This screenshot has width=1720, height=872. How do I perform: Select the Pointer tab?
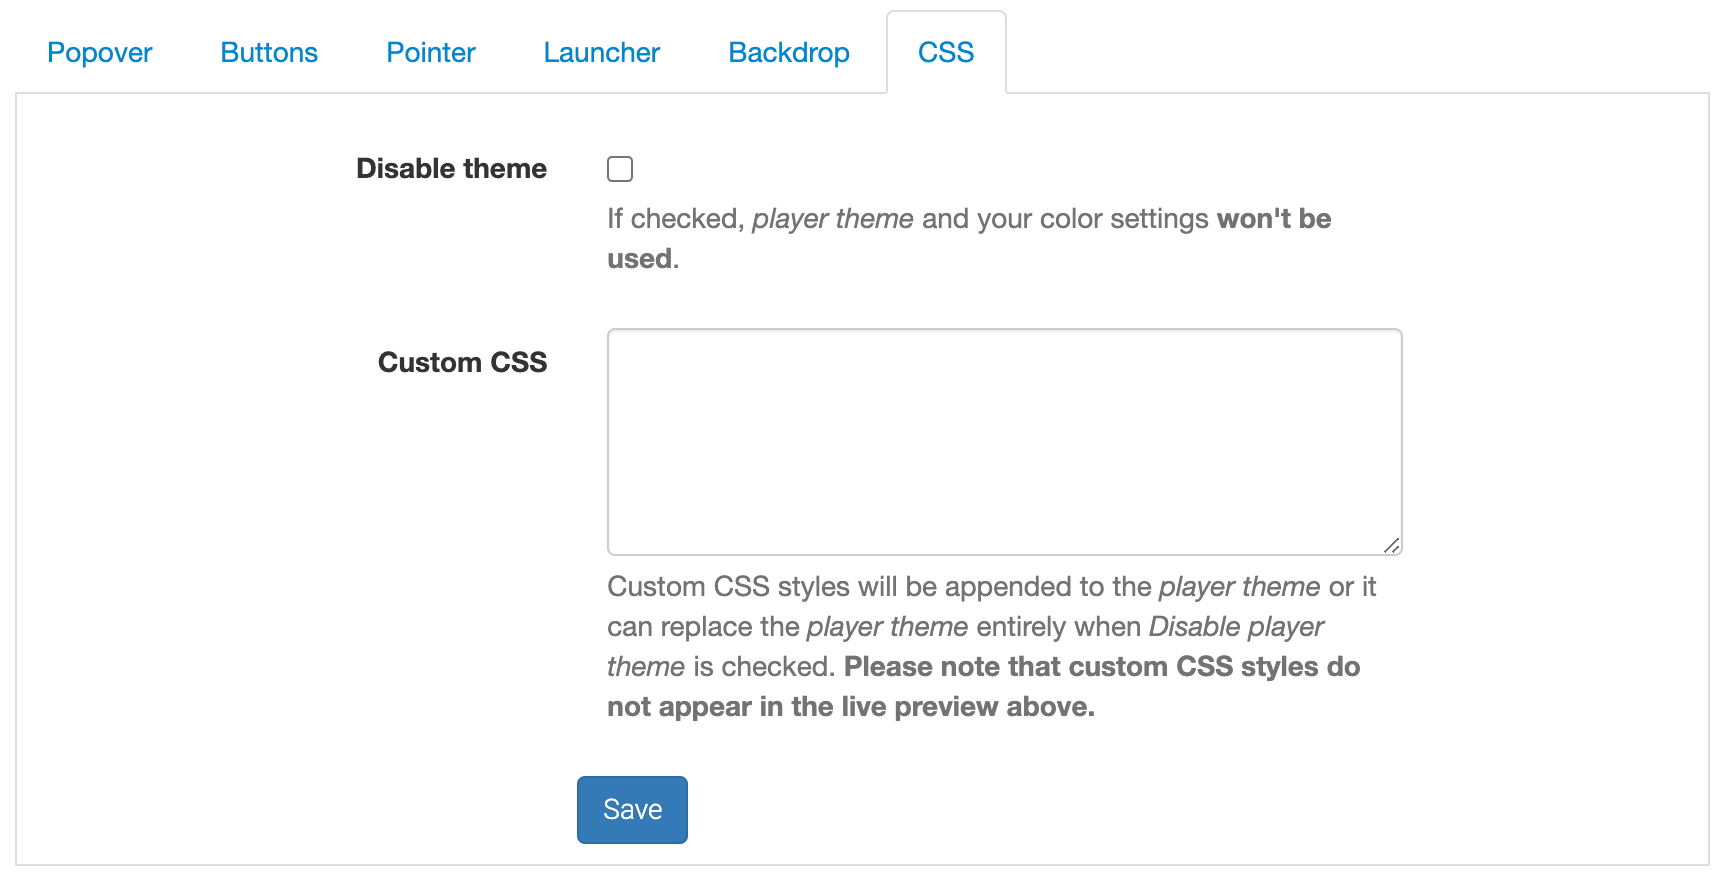point(431,53)
